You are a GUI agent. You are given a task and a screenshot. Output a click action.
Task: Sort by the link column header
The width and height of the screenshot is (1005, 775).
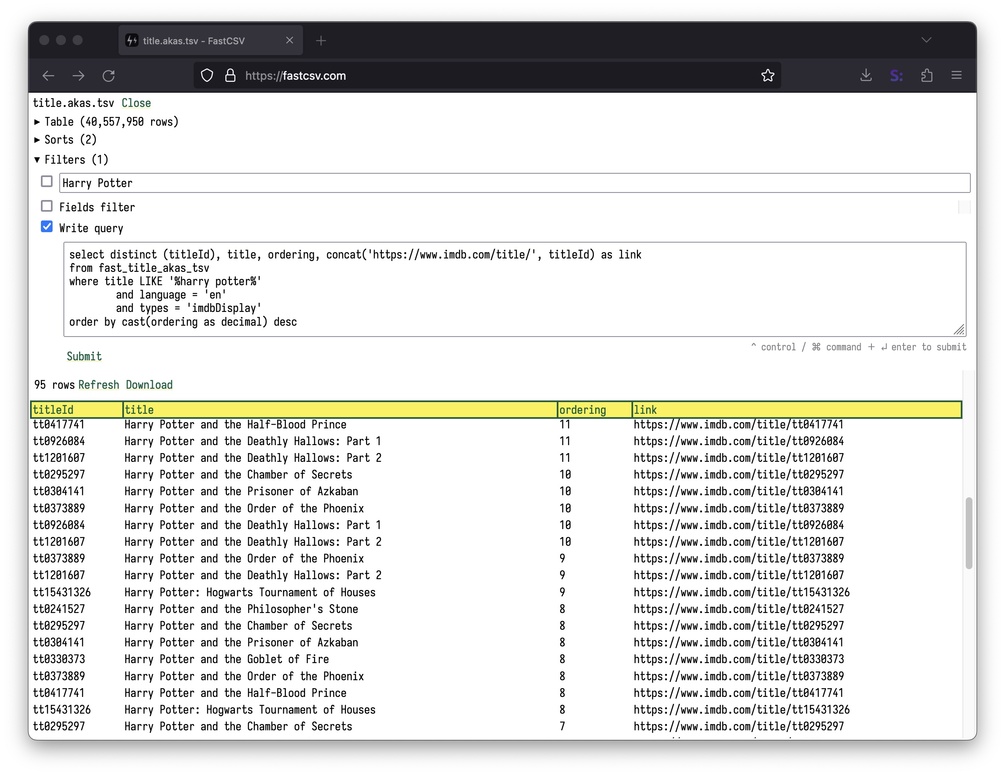pyautogui.click(x=796, y=410)
